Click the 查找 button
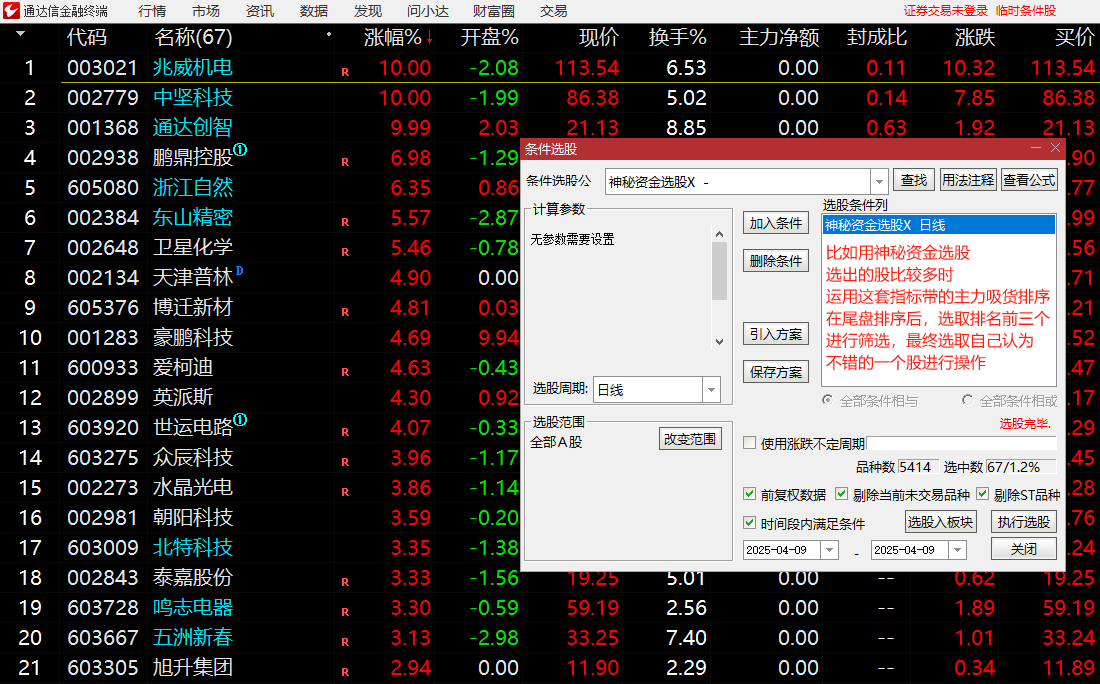Screen dimensions: 1100x684 [x=913, y=180]
